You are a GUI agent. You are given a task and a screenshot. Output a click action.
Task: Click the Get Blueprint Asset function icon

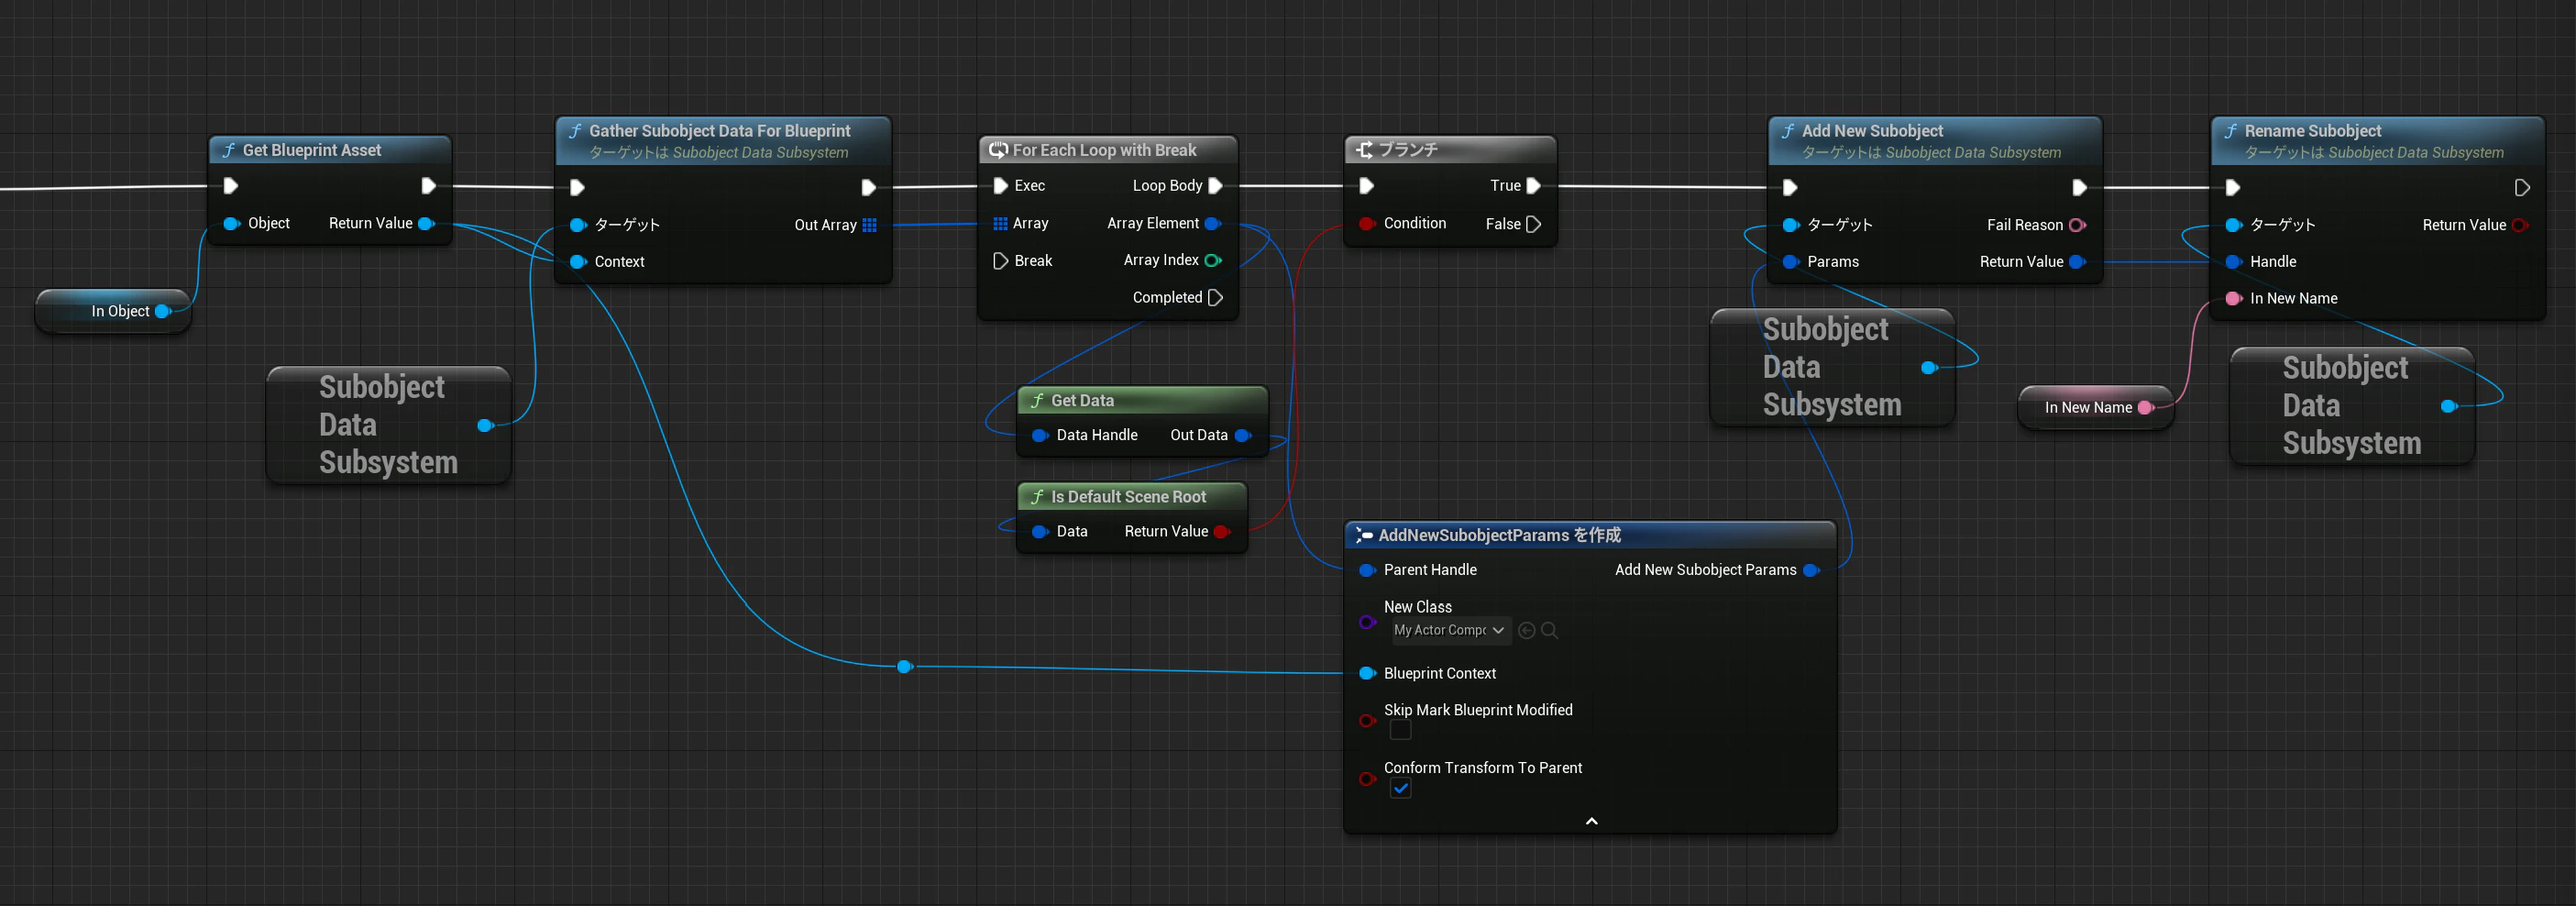pyautogui.click(x=228, y=150)
